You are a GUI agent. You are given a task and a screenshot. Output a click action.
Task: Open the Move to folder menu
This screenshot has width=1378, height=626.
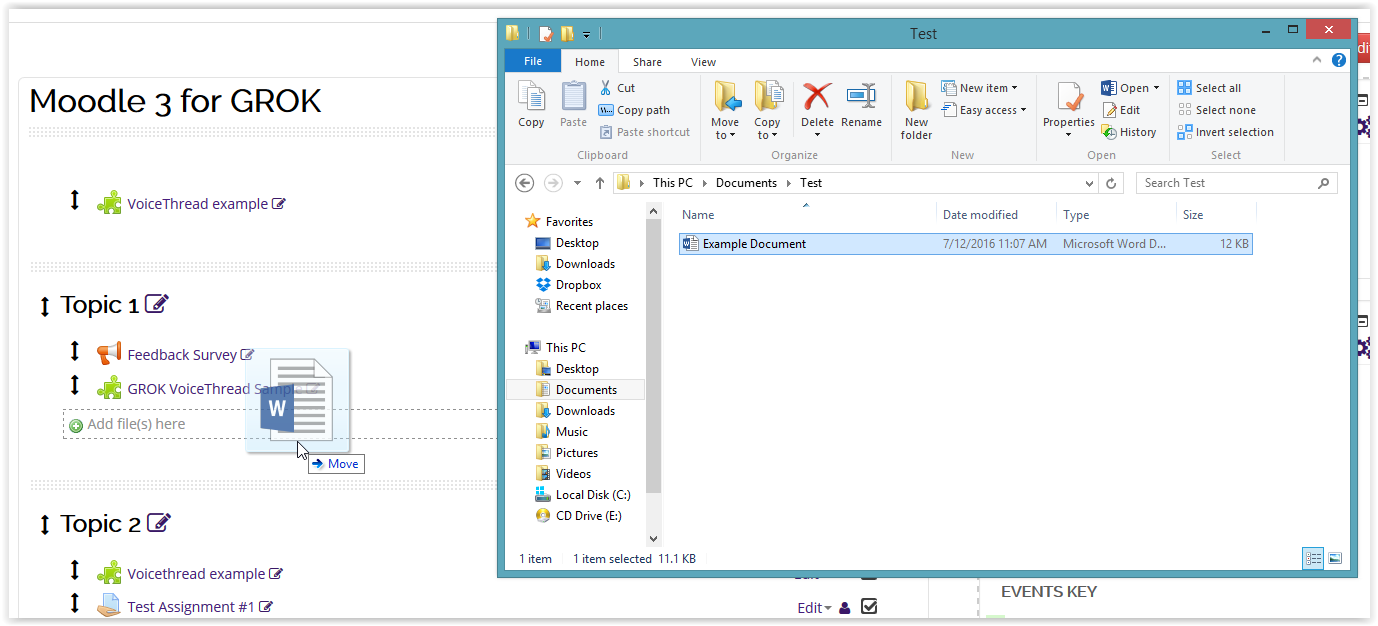[x=725, y=110]
